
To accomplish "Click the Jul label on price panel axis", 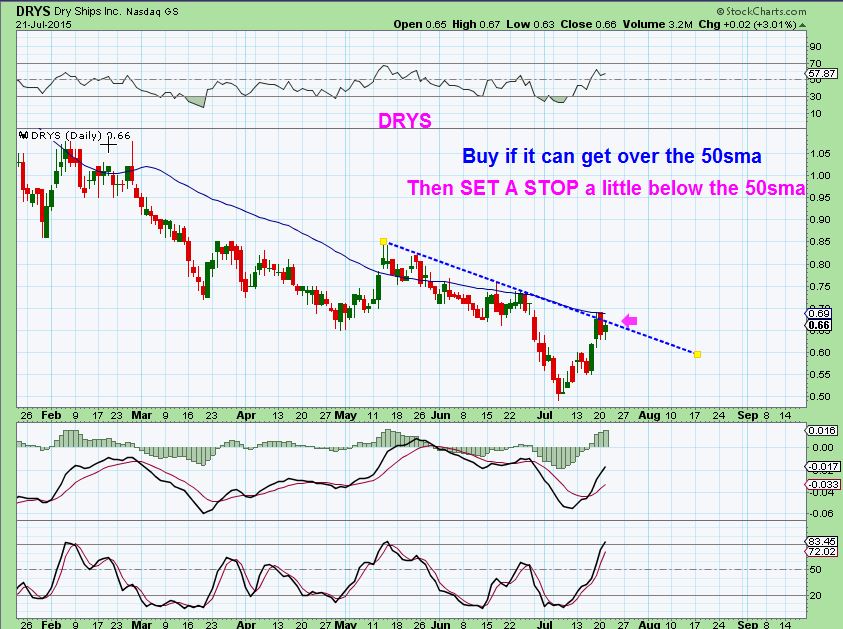I will [x=545, y=416].
